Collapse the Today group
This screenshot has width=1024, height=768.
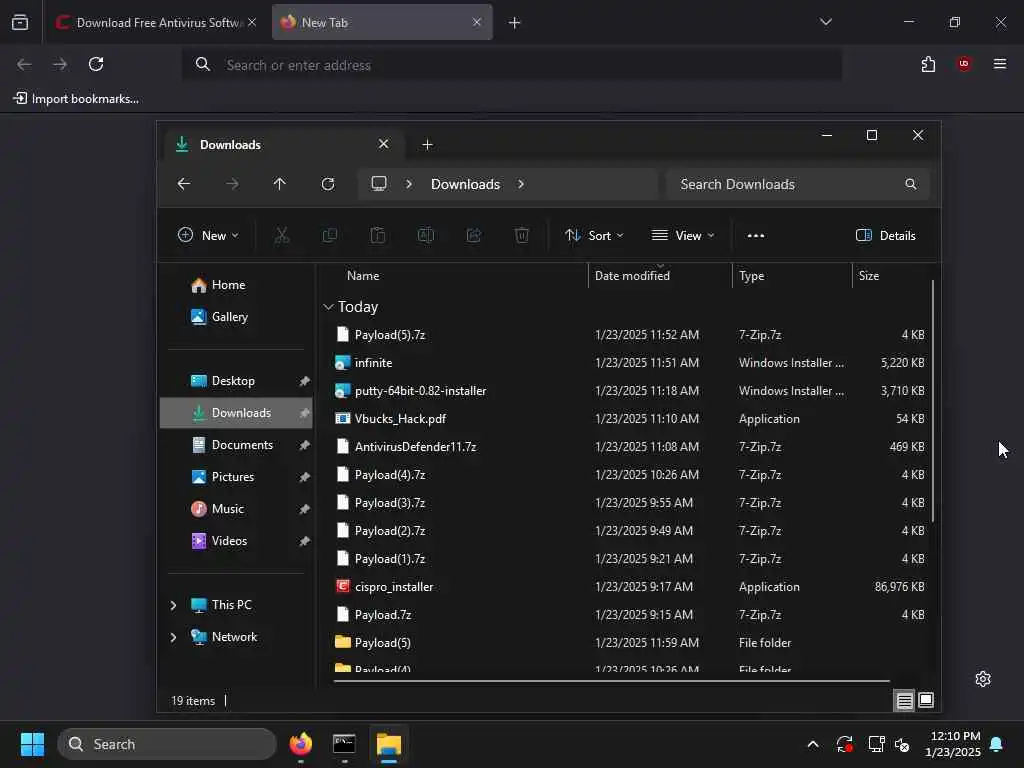click(x=328, y=307)
